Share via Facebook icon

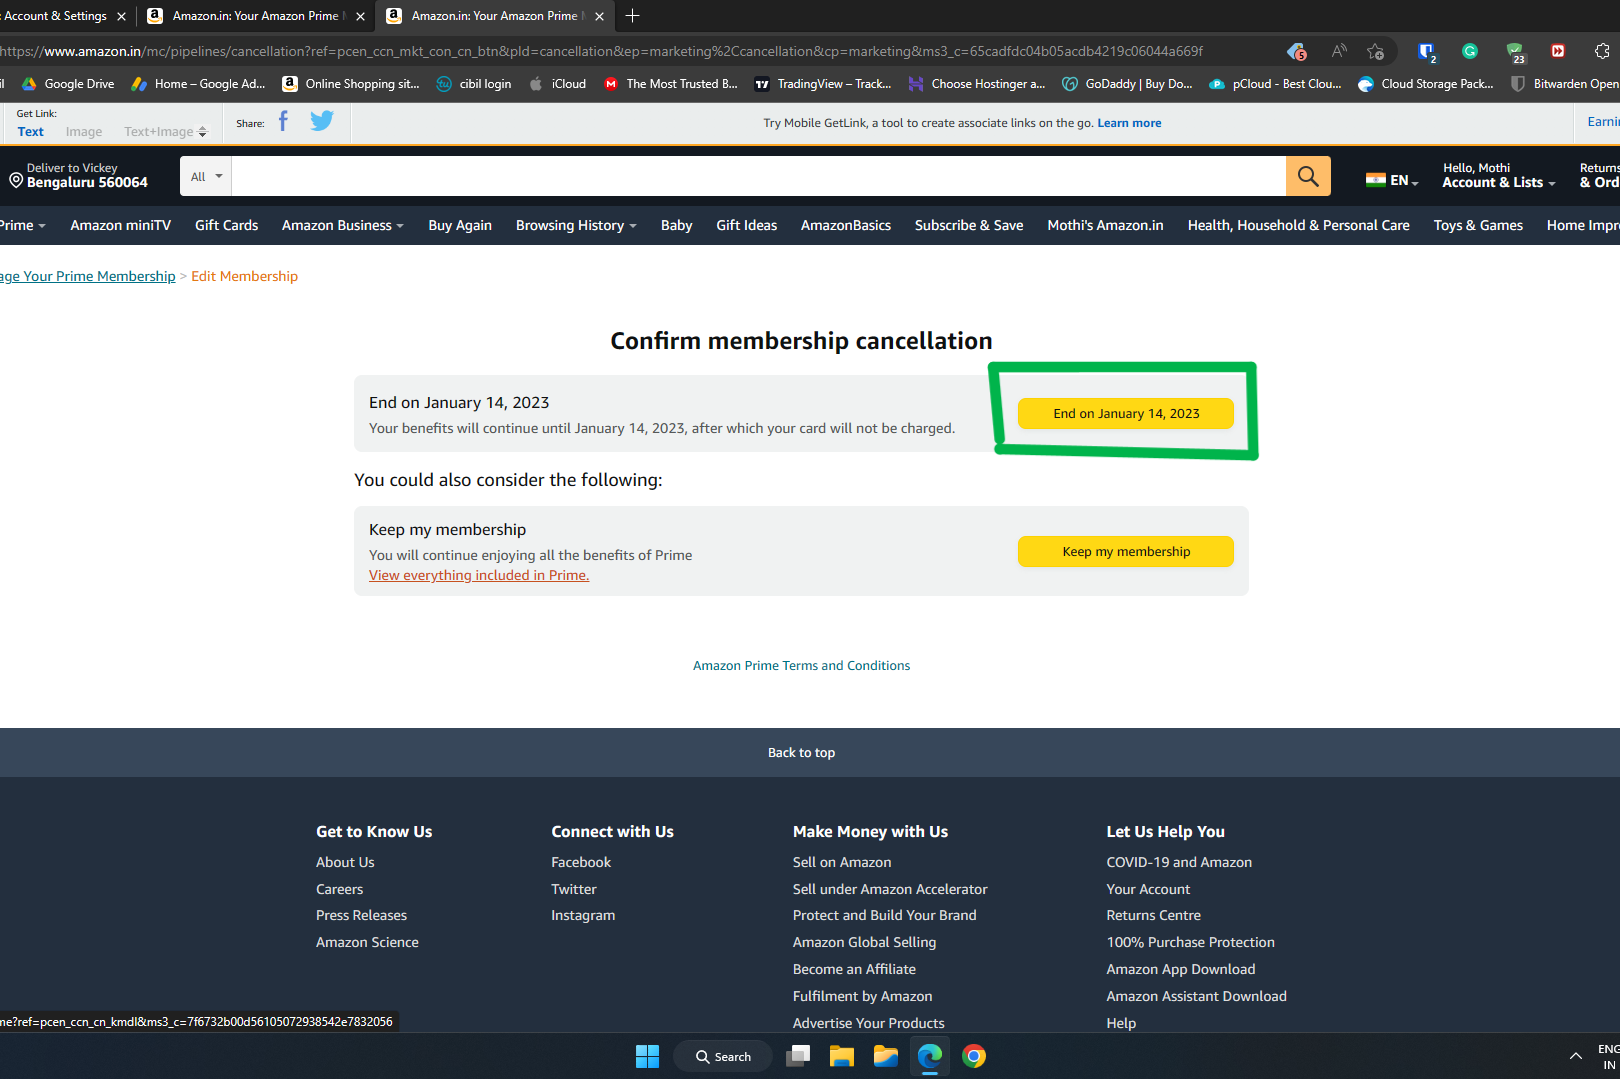coord(283,121)
